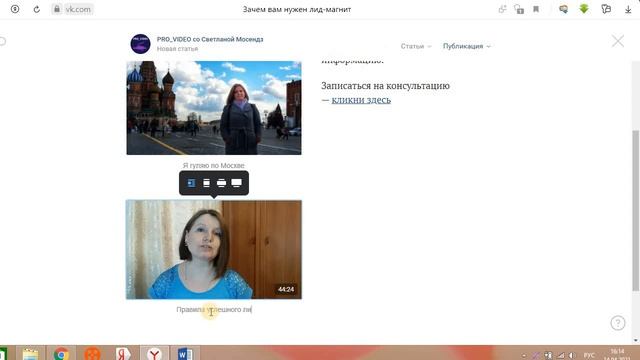
Task: Close the article editor with the X
Action: point(618,41)
